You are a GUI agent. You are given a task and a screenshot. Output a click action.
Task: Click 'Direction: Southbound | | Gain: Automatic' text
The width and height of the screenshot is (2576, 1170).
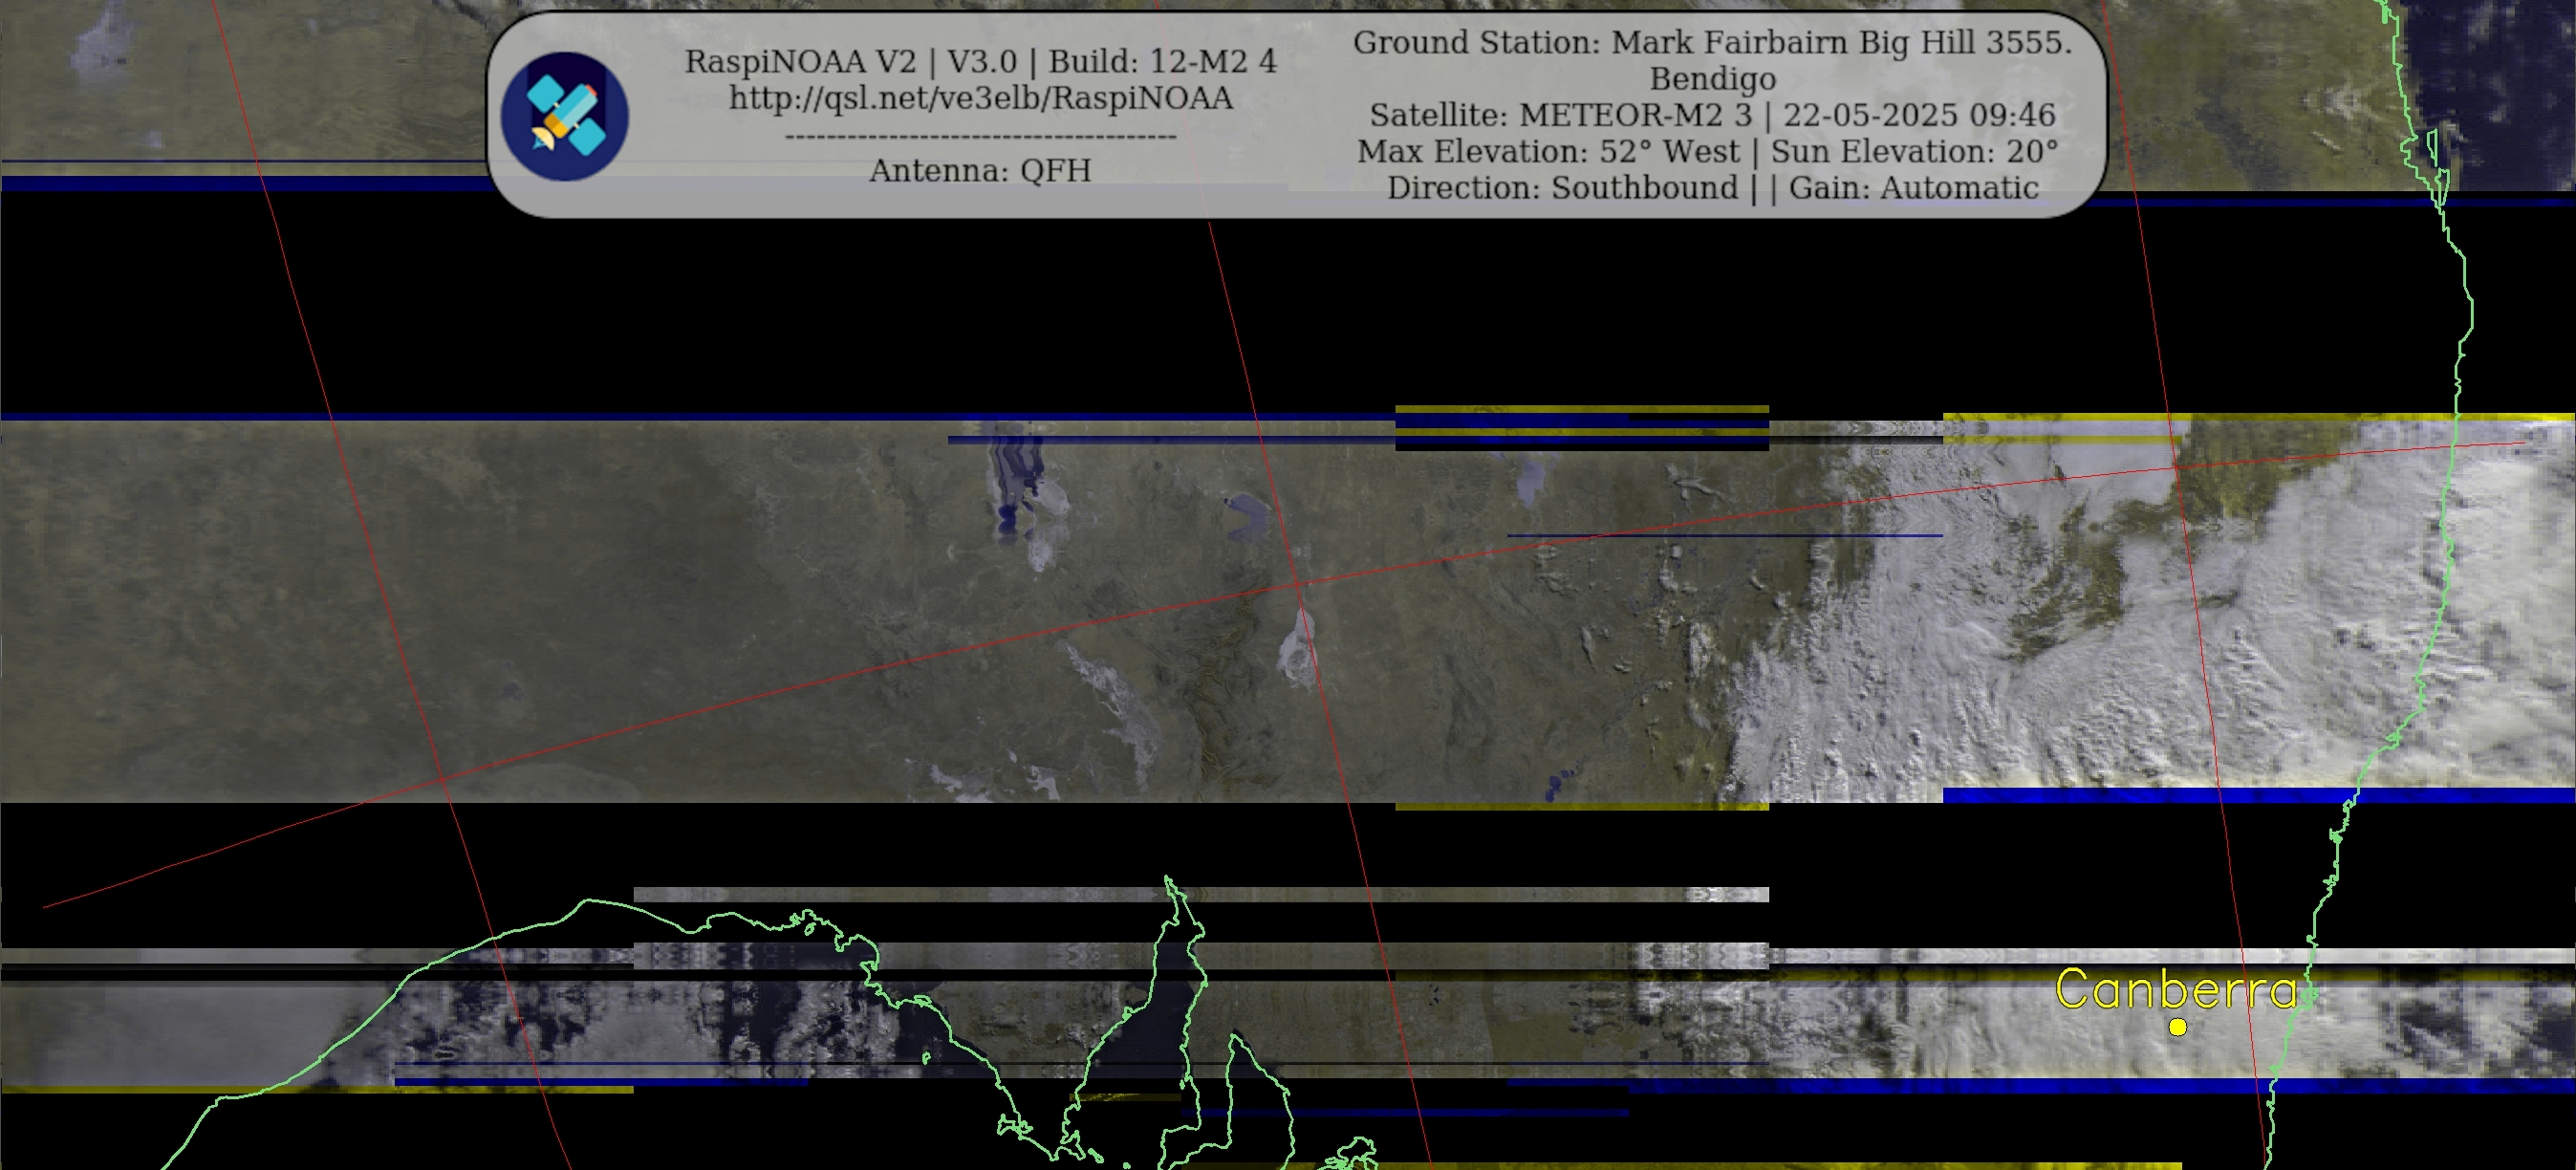pyautogui.click(x=1712, y=188)
